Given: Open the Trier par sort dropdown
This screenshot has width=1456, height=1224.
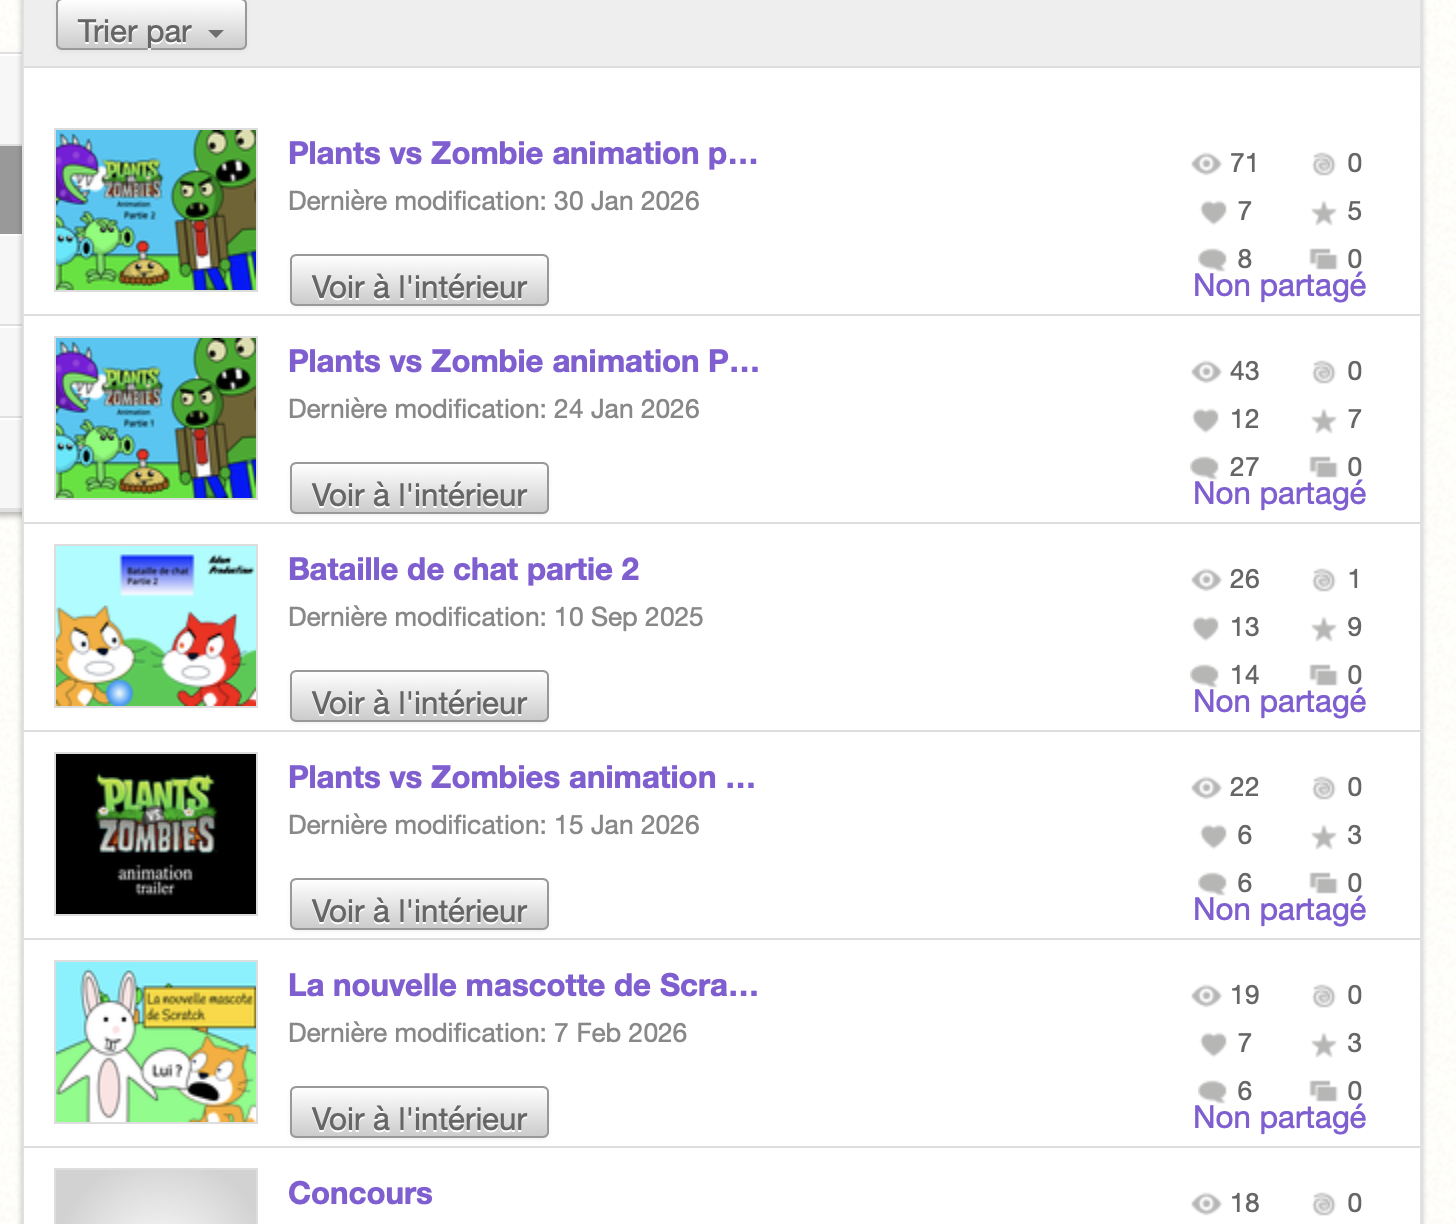Looking at the screenshot, I should click(x=151, y=28).
